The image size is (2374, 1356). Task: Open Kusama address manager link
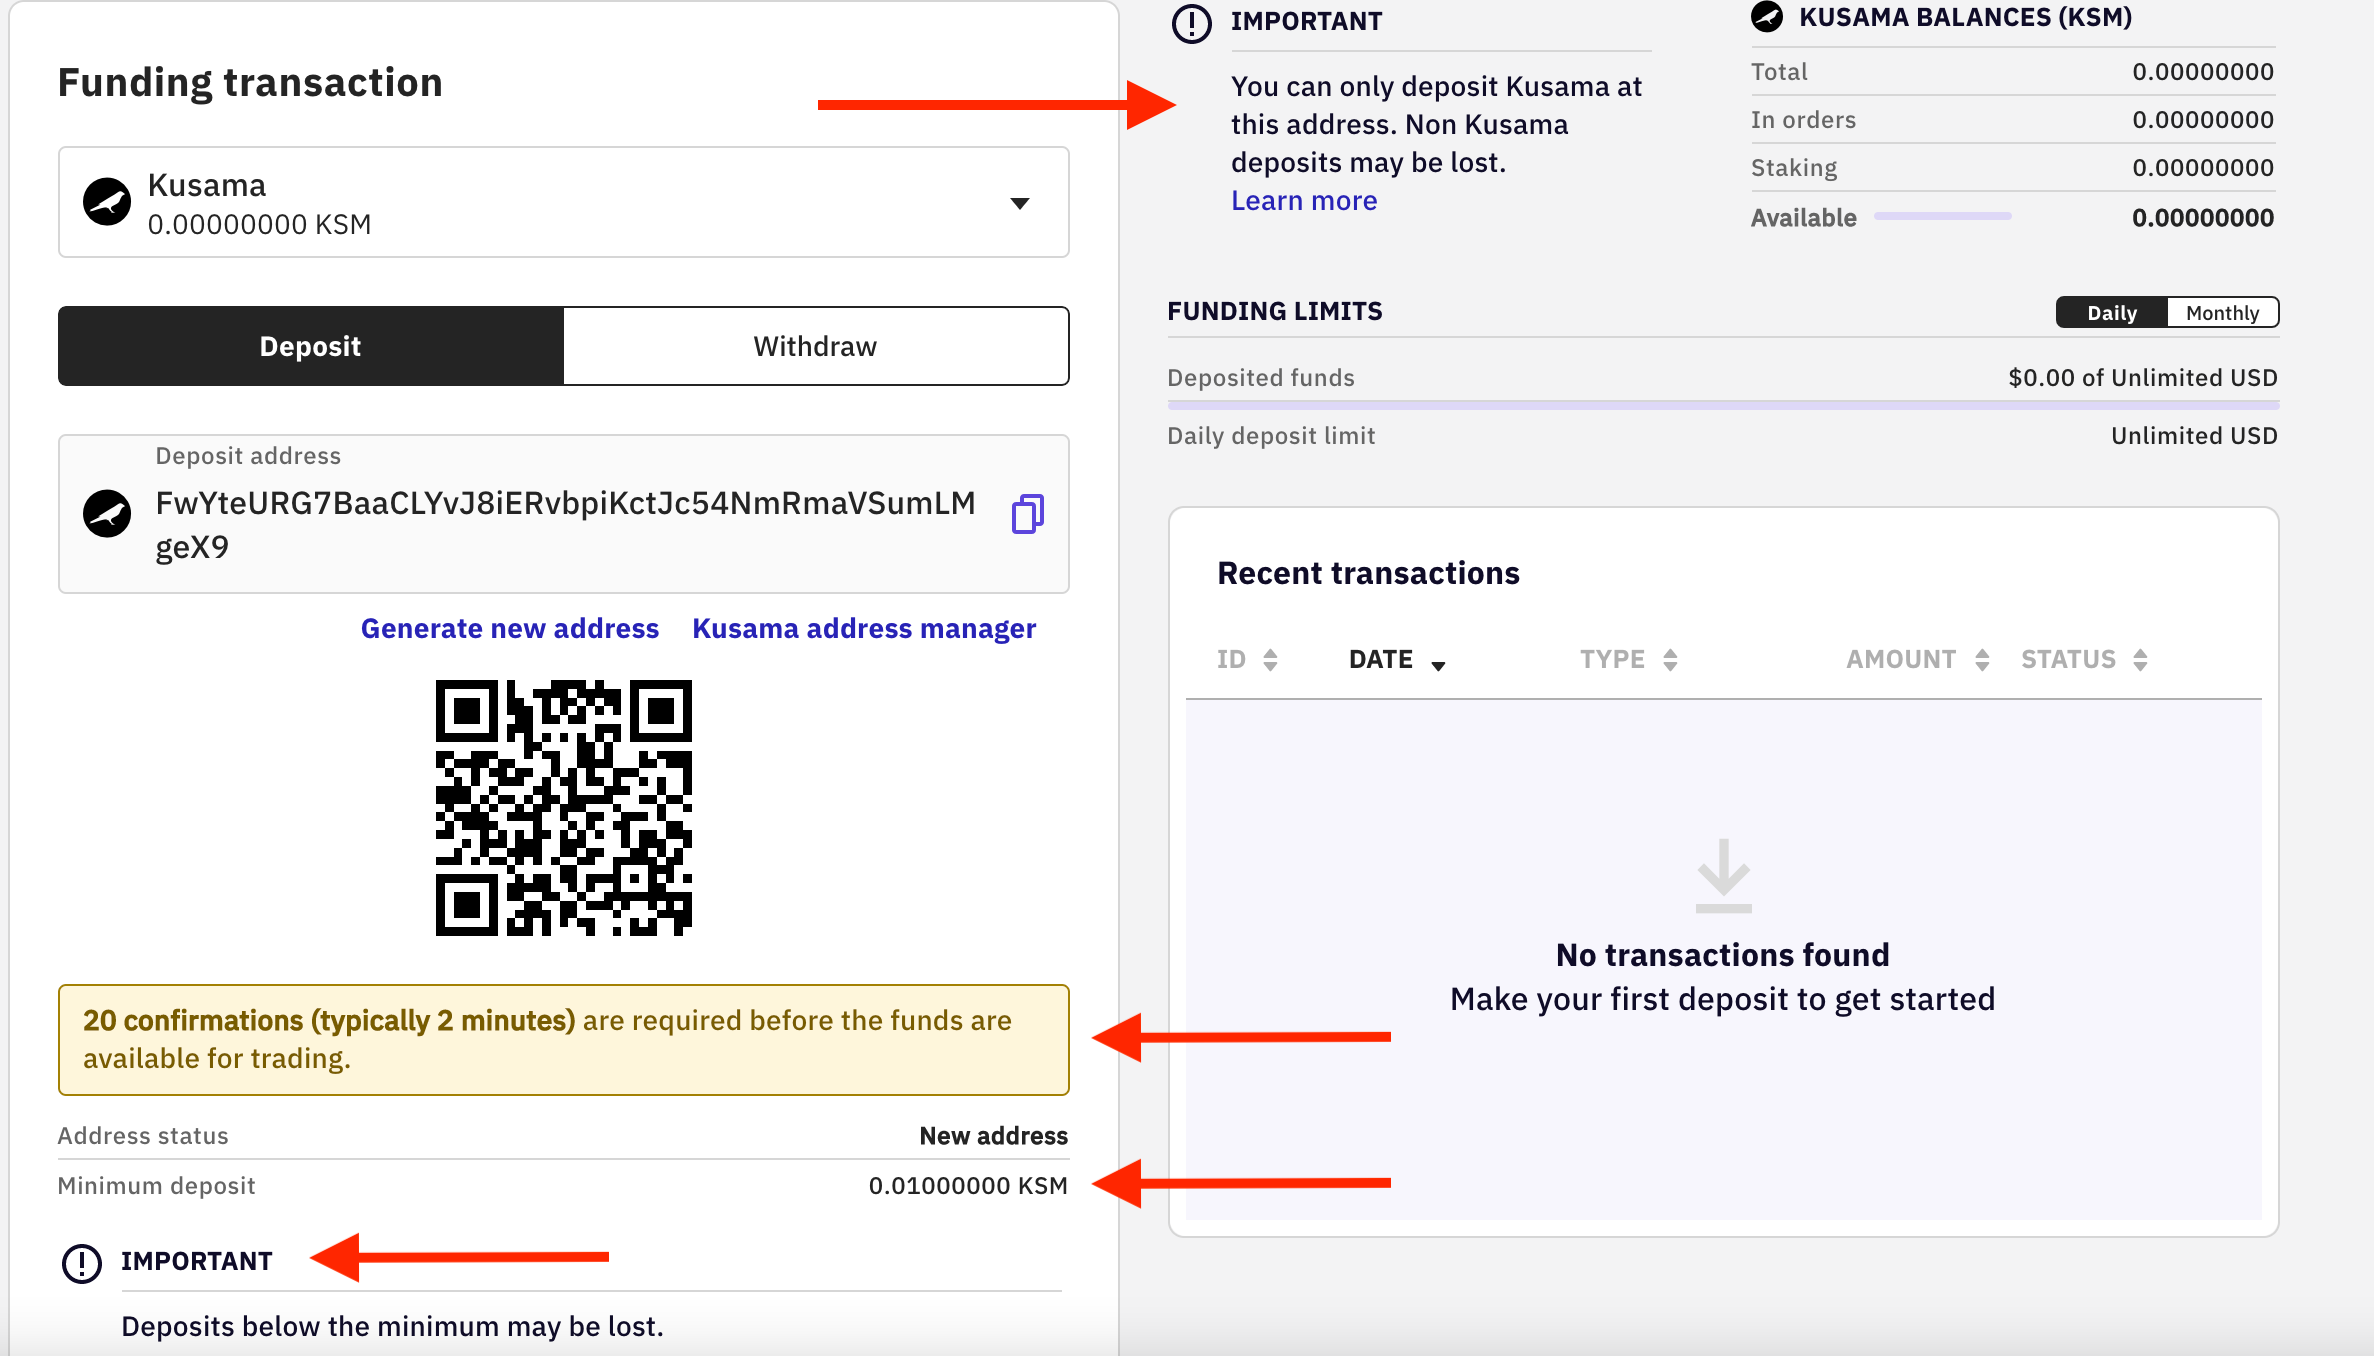864,628
